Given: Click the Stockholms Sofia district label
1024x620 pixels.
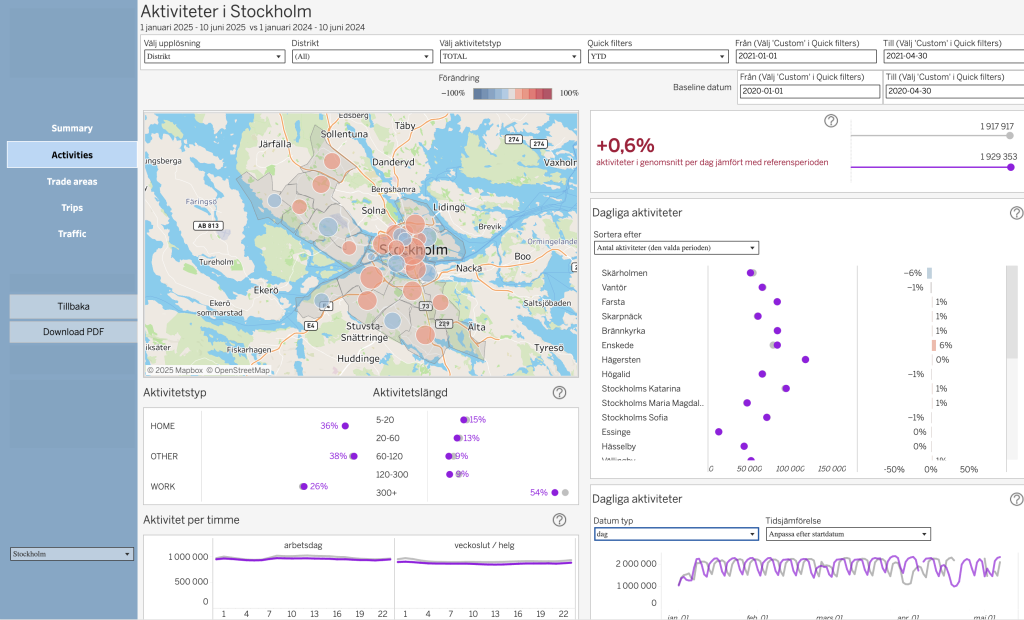Looking at the screenshot, I should 635,417.
